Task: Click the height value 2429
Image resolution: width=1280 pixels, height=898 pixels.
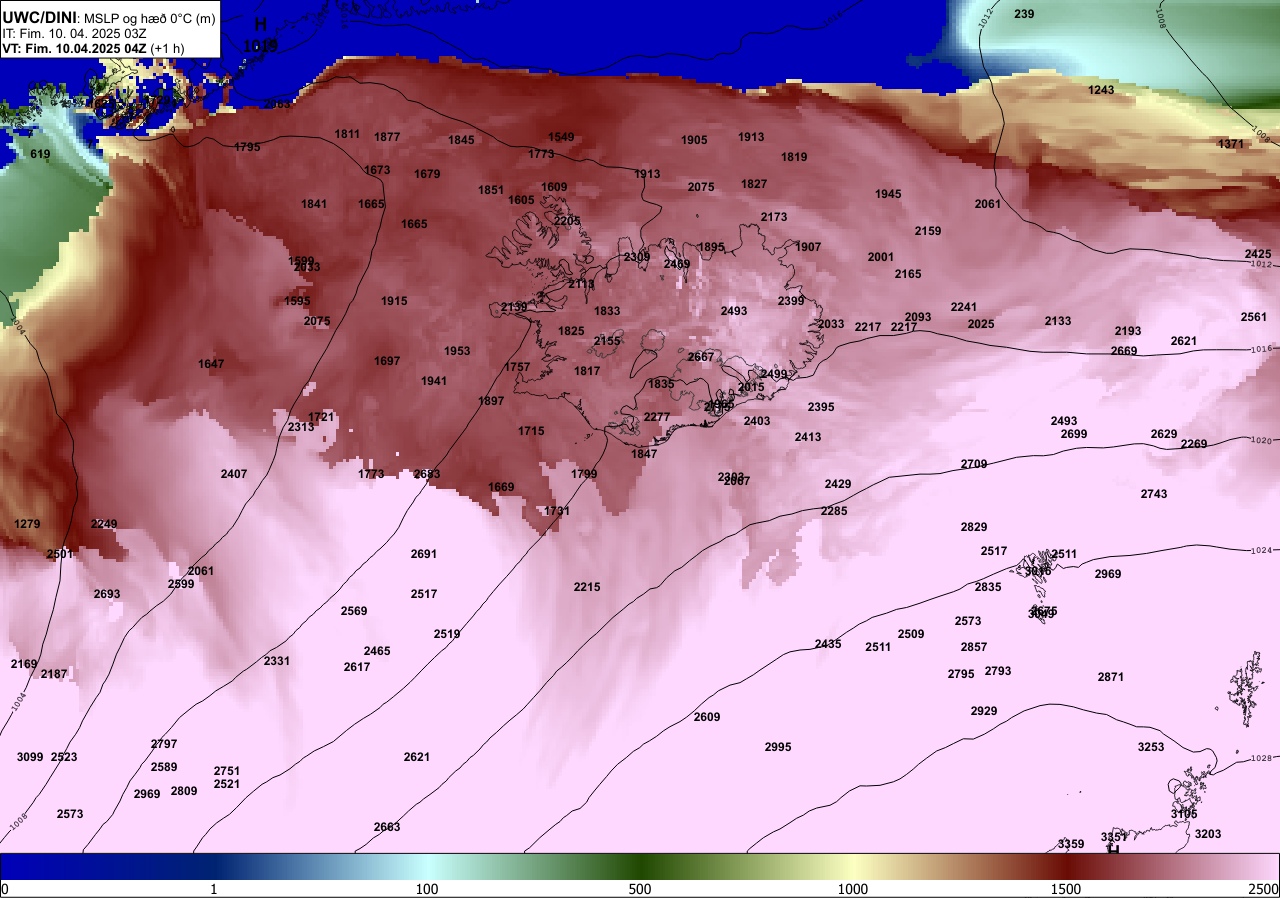Action: coord(838,484)
